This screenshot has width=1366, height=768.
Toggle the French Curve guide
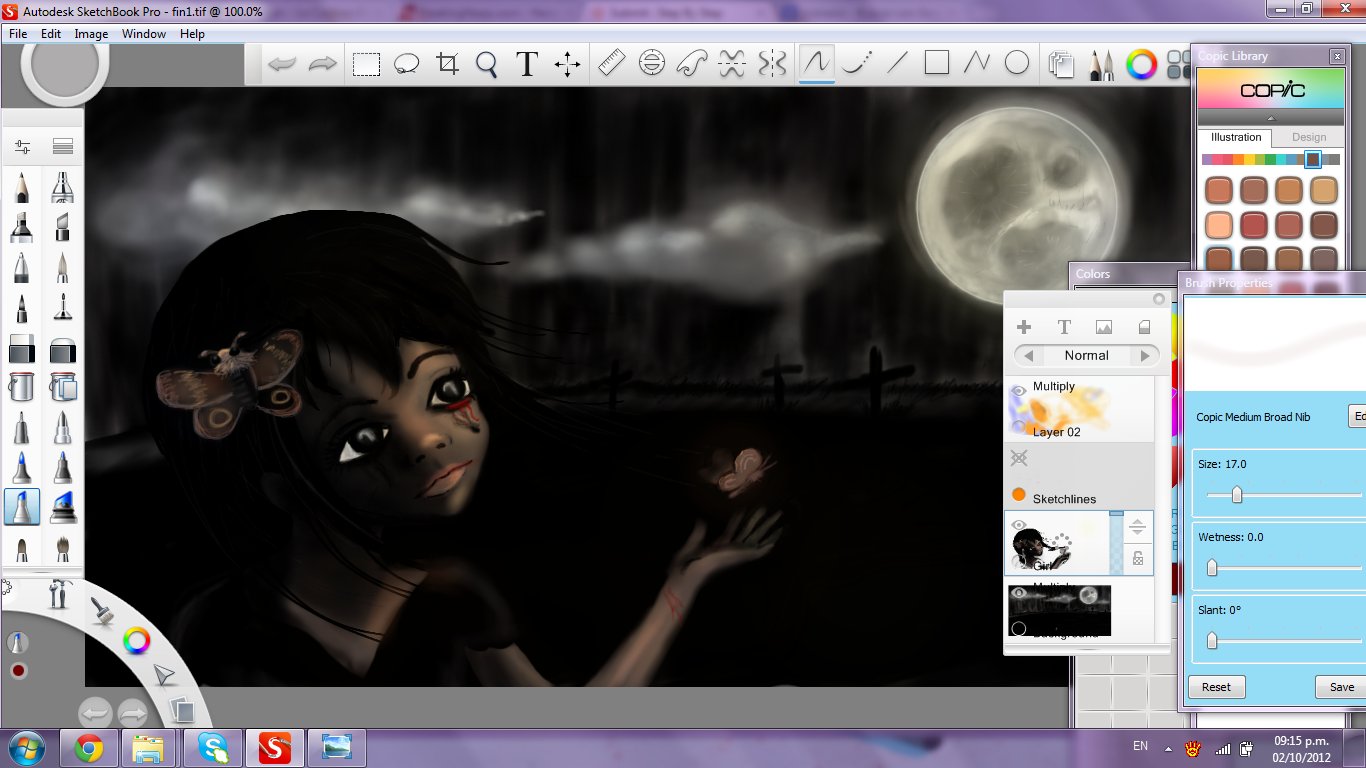pos(691,64)
